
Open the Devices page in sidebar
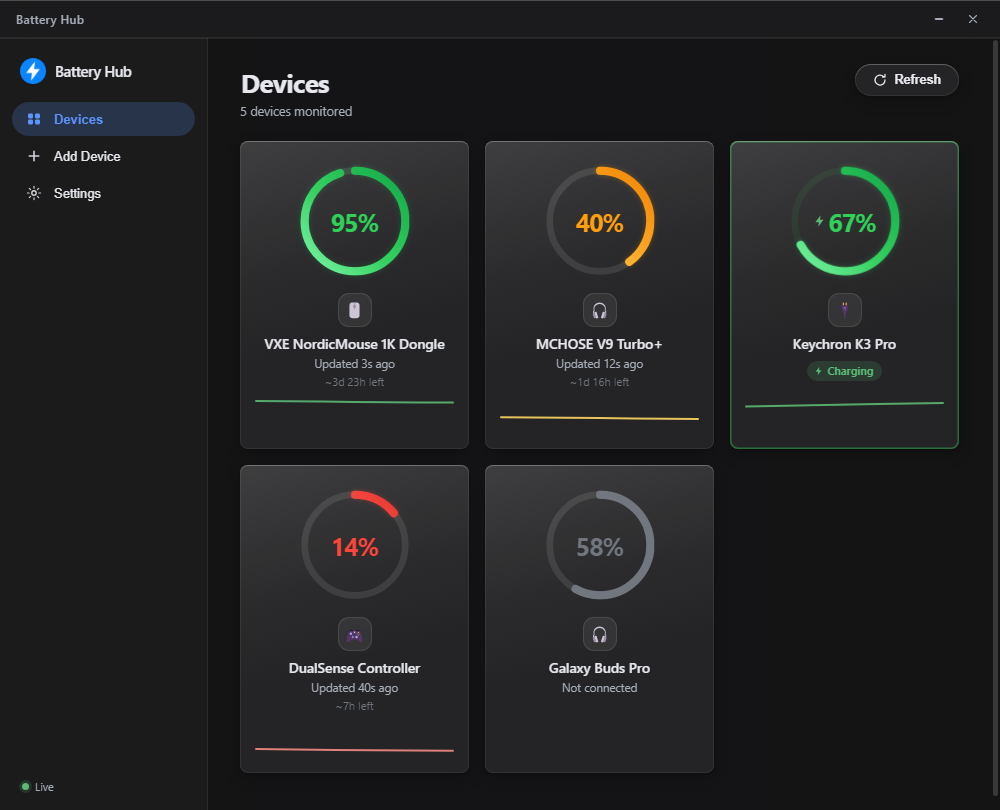tap(103, 119)
